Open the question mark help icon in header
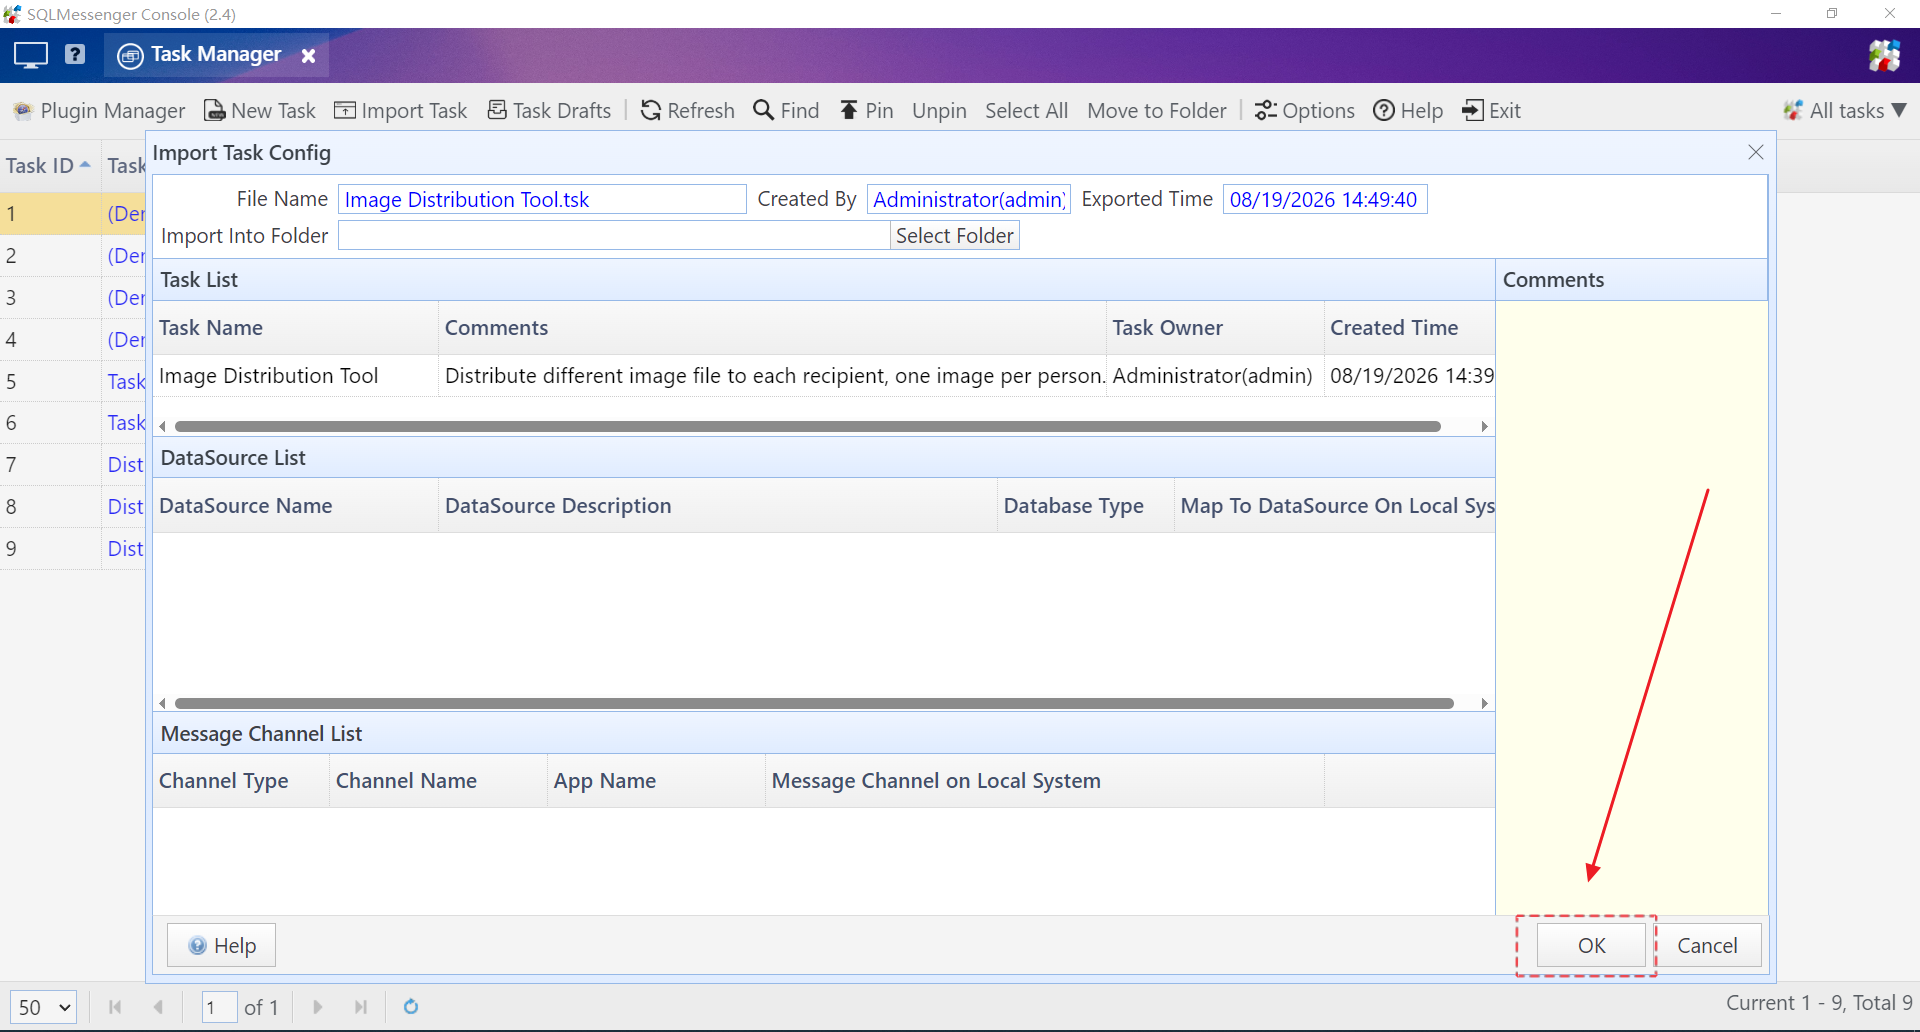This screenshot has width=1920, height=1032. (x=75, y=54)
